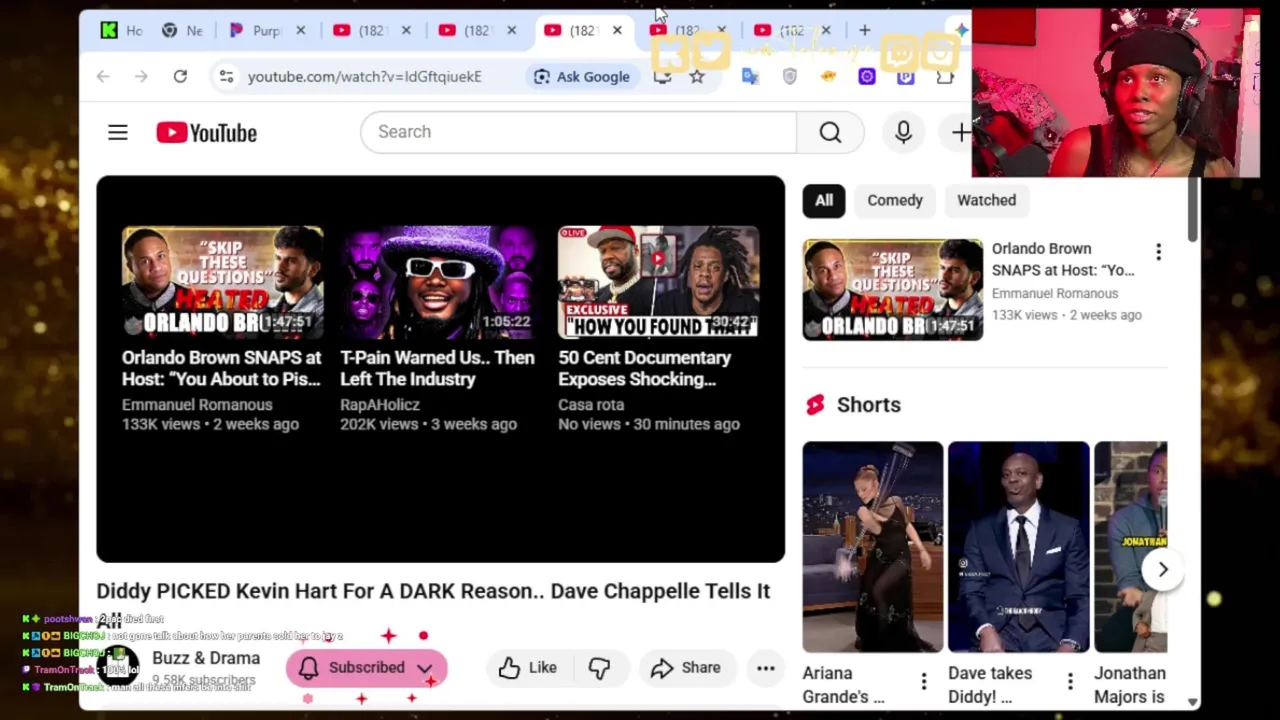Open Buzz & Drama channel avatar
This screenshot has width=1280, height=720.
(x=118, y=668)
